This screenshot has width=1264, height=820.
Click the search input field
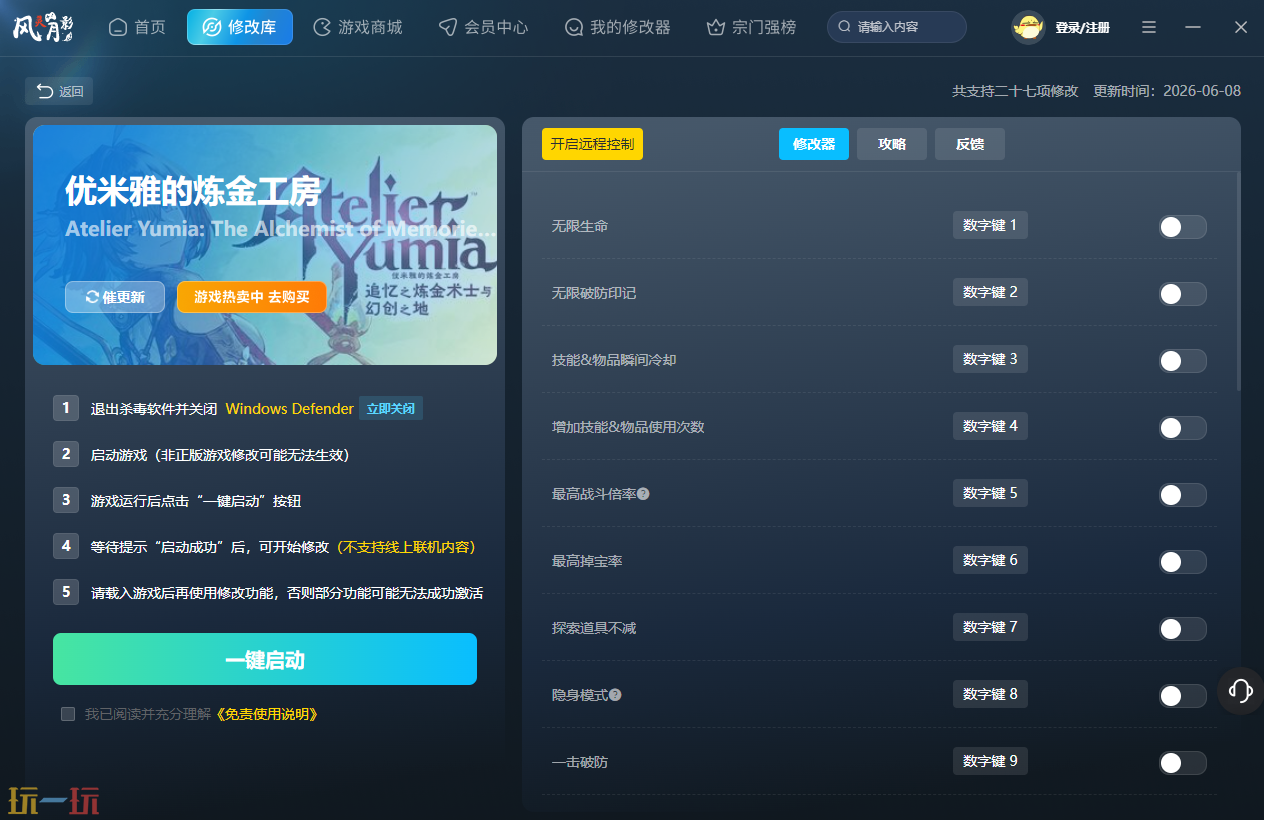[x=897, y=27]
